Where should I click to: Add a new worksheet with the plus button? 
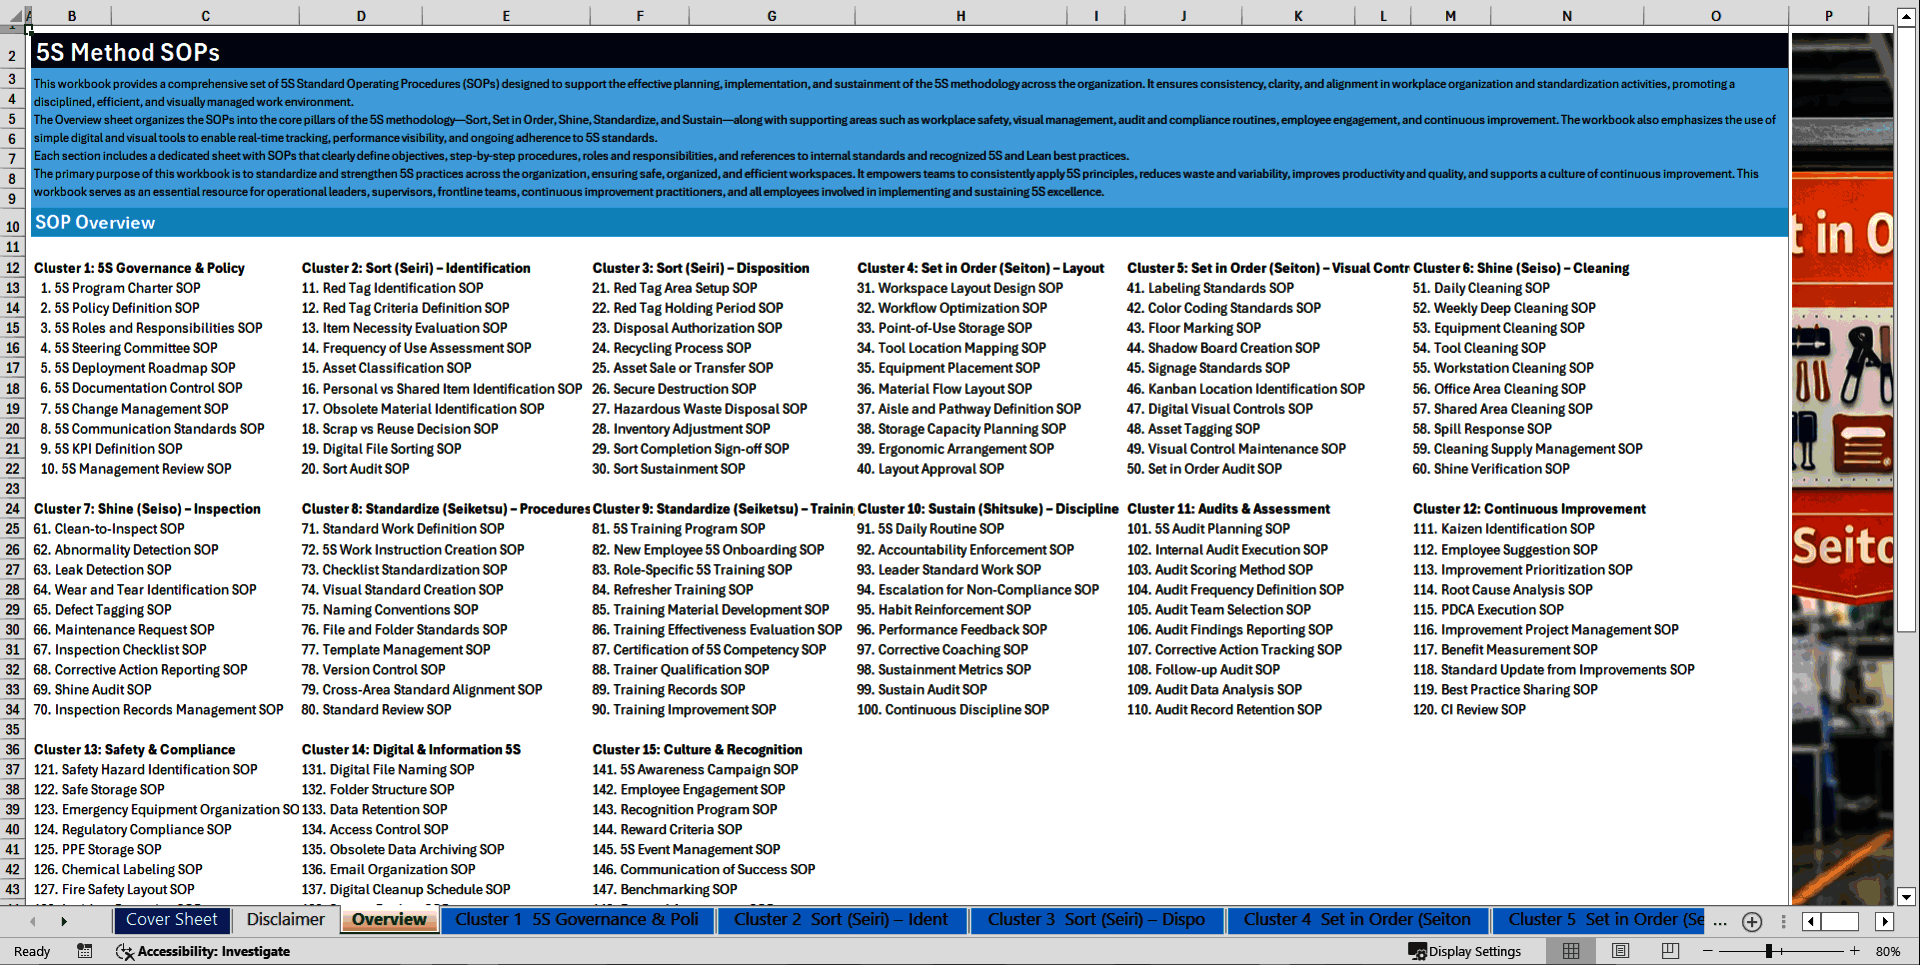tap(1751, 921)
